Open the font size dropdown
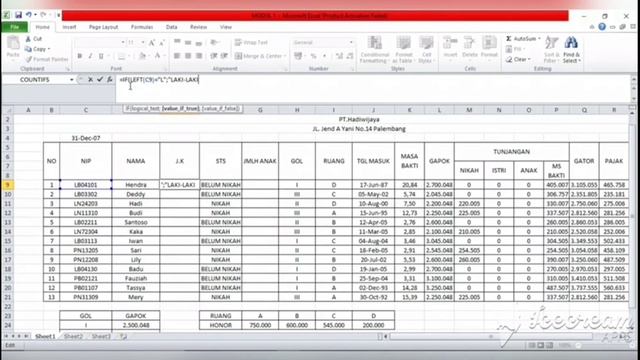 tap(143, 42)
